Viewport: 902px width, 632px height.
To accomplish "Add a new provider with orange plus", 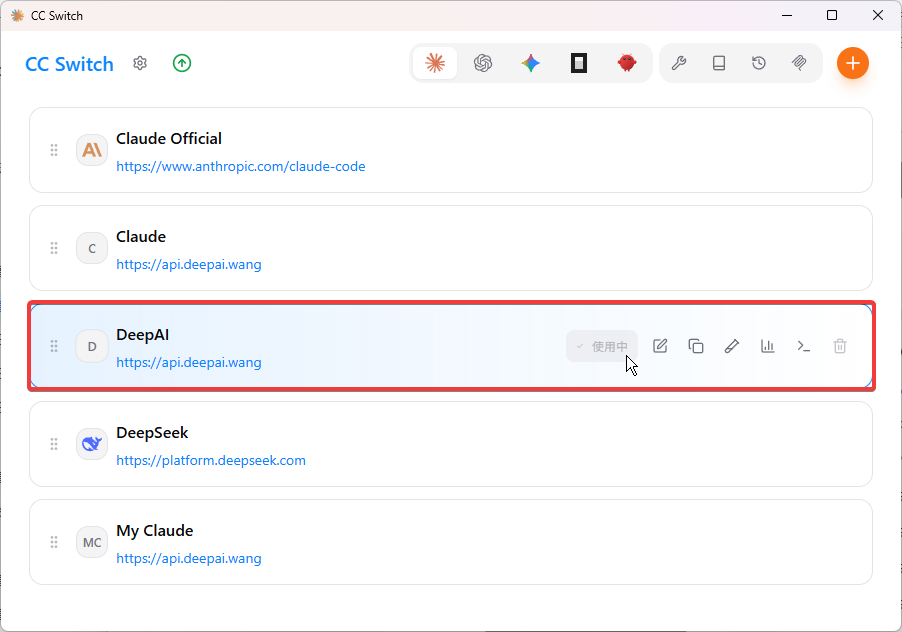I will pyautogui.click(x=853, y=63).
